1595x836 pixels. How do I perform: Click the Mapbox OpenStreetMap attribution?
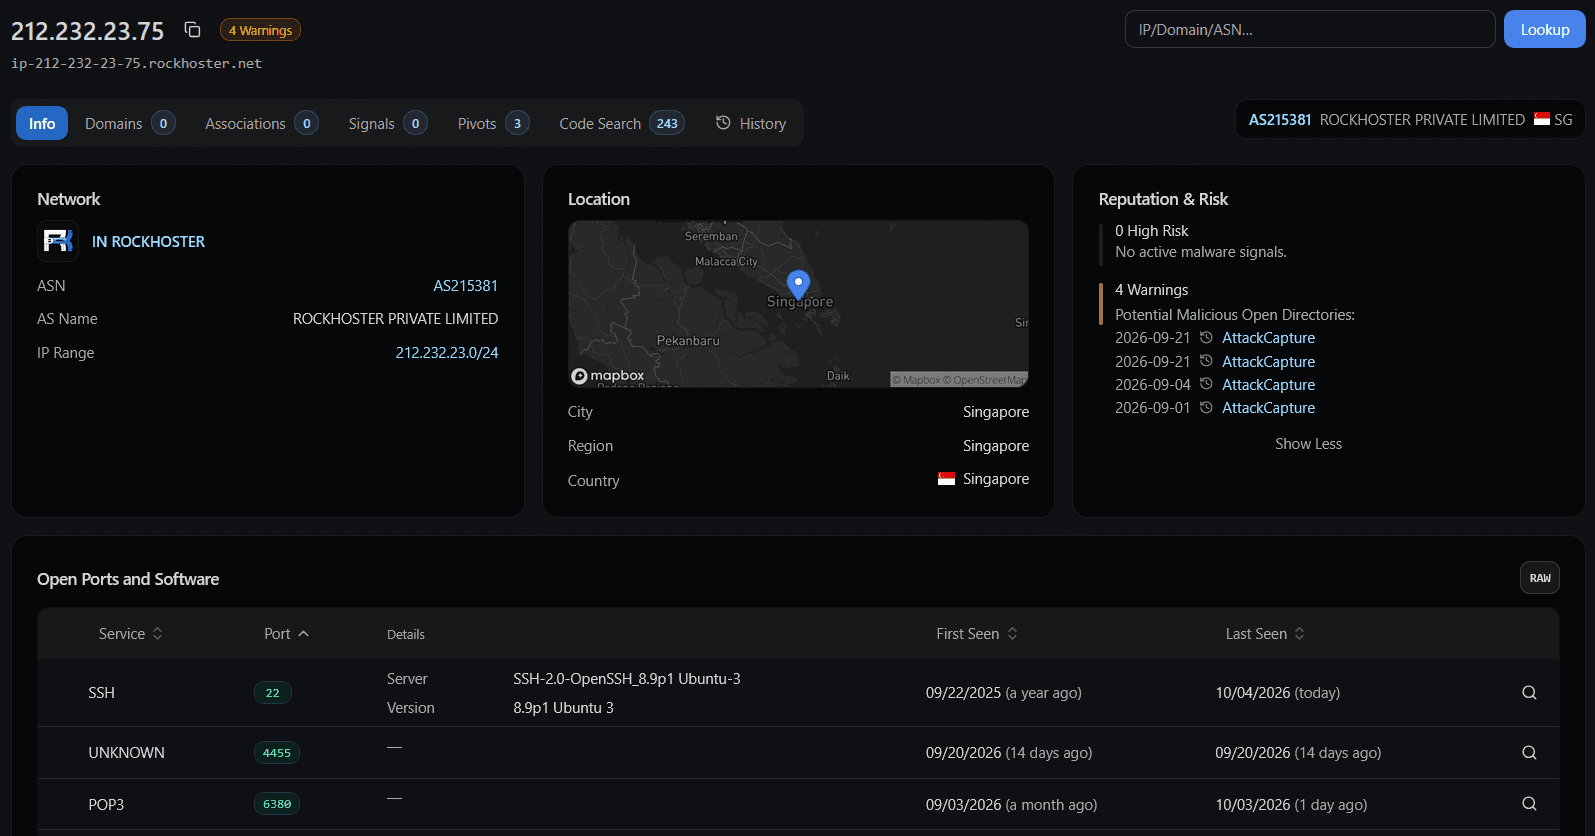[958, 380]
